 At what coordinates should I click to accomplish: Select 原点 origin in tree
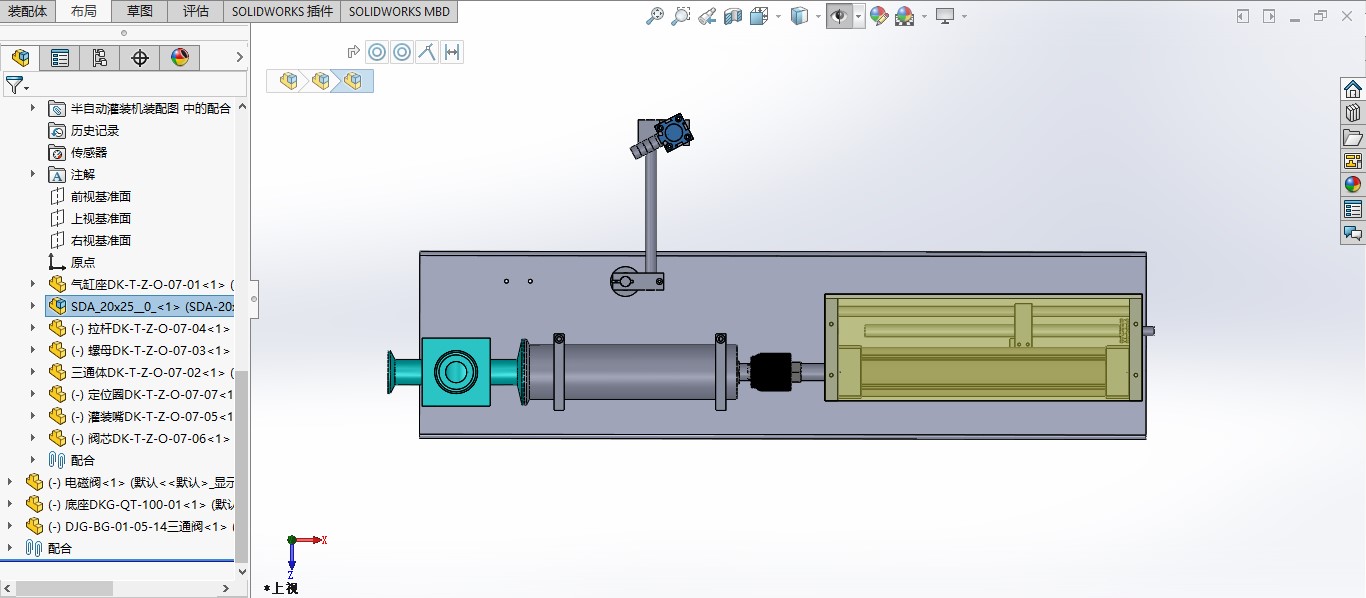[83, 262]
